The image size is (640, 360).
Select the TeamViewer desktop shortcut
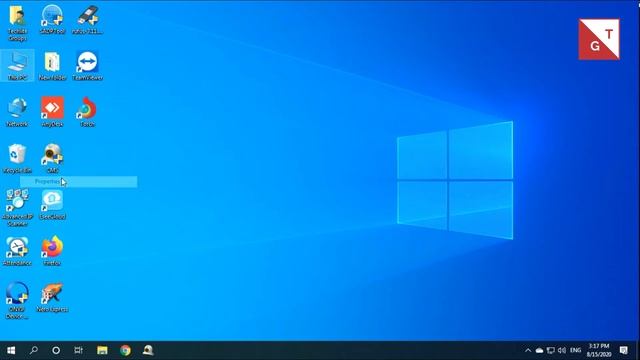tap(87, 66)
